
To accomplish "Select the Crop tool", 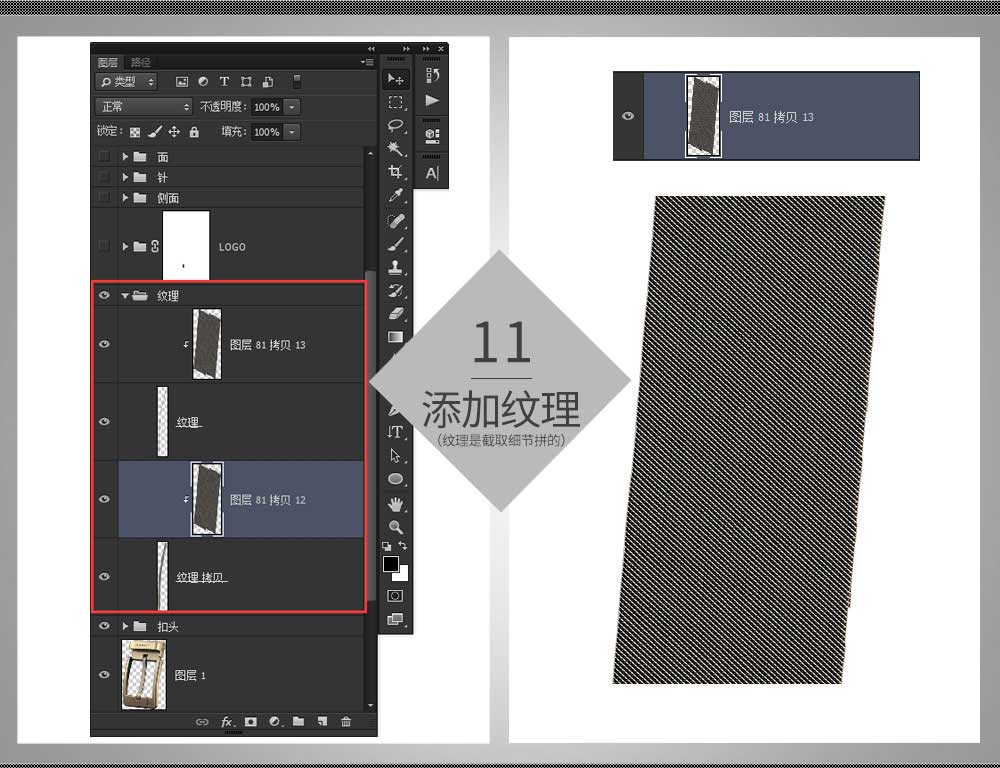I will pos(395,172).
